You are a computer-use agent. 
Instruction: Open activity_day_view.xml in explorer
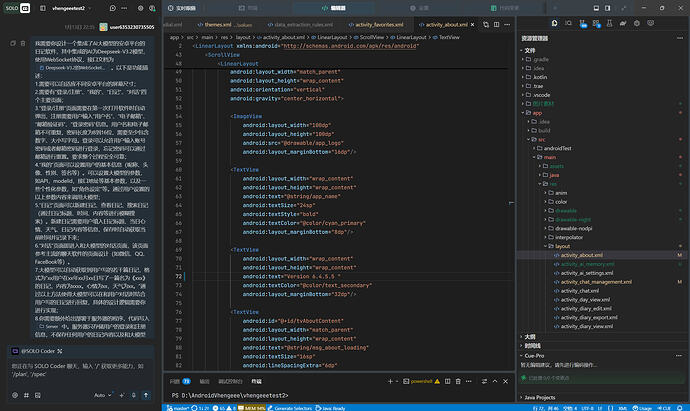coord(585,300)
